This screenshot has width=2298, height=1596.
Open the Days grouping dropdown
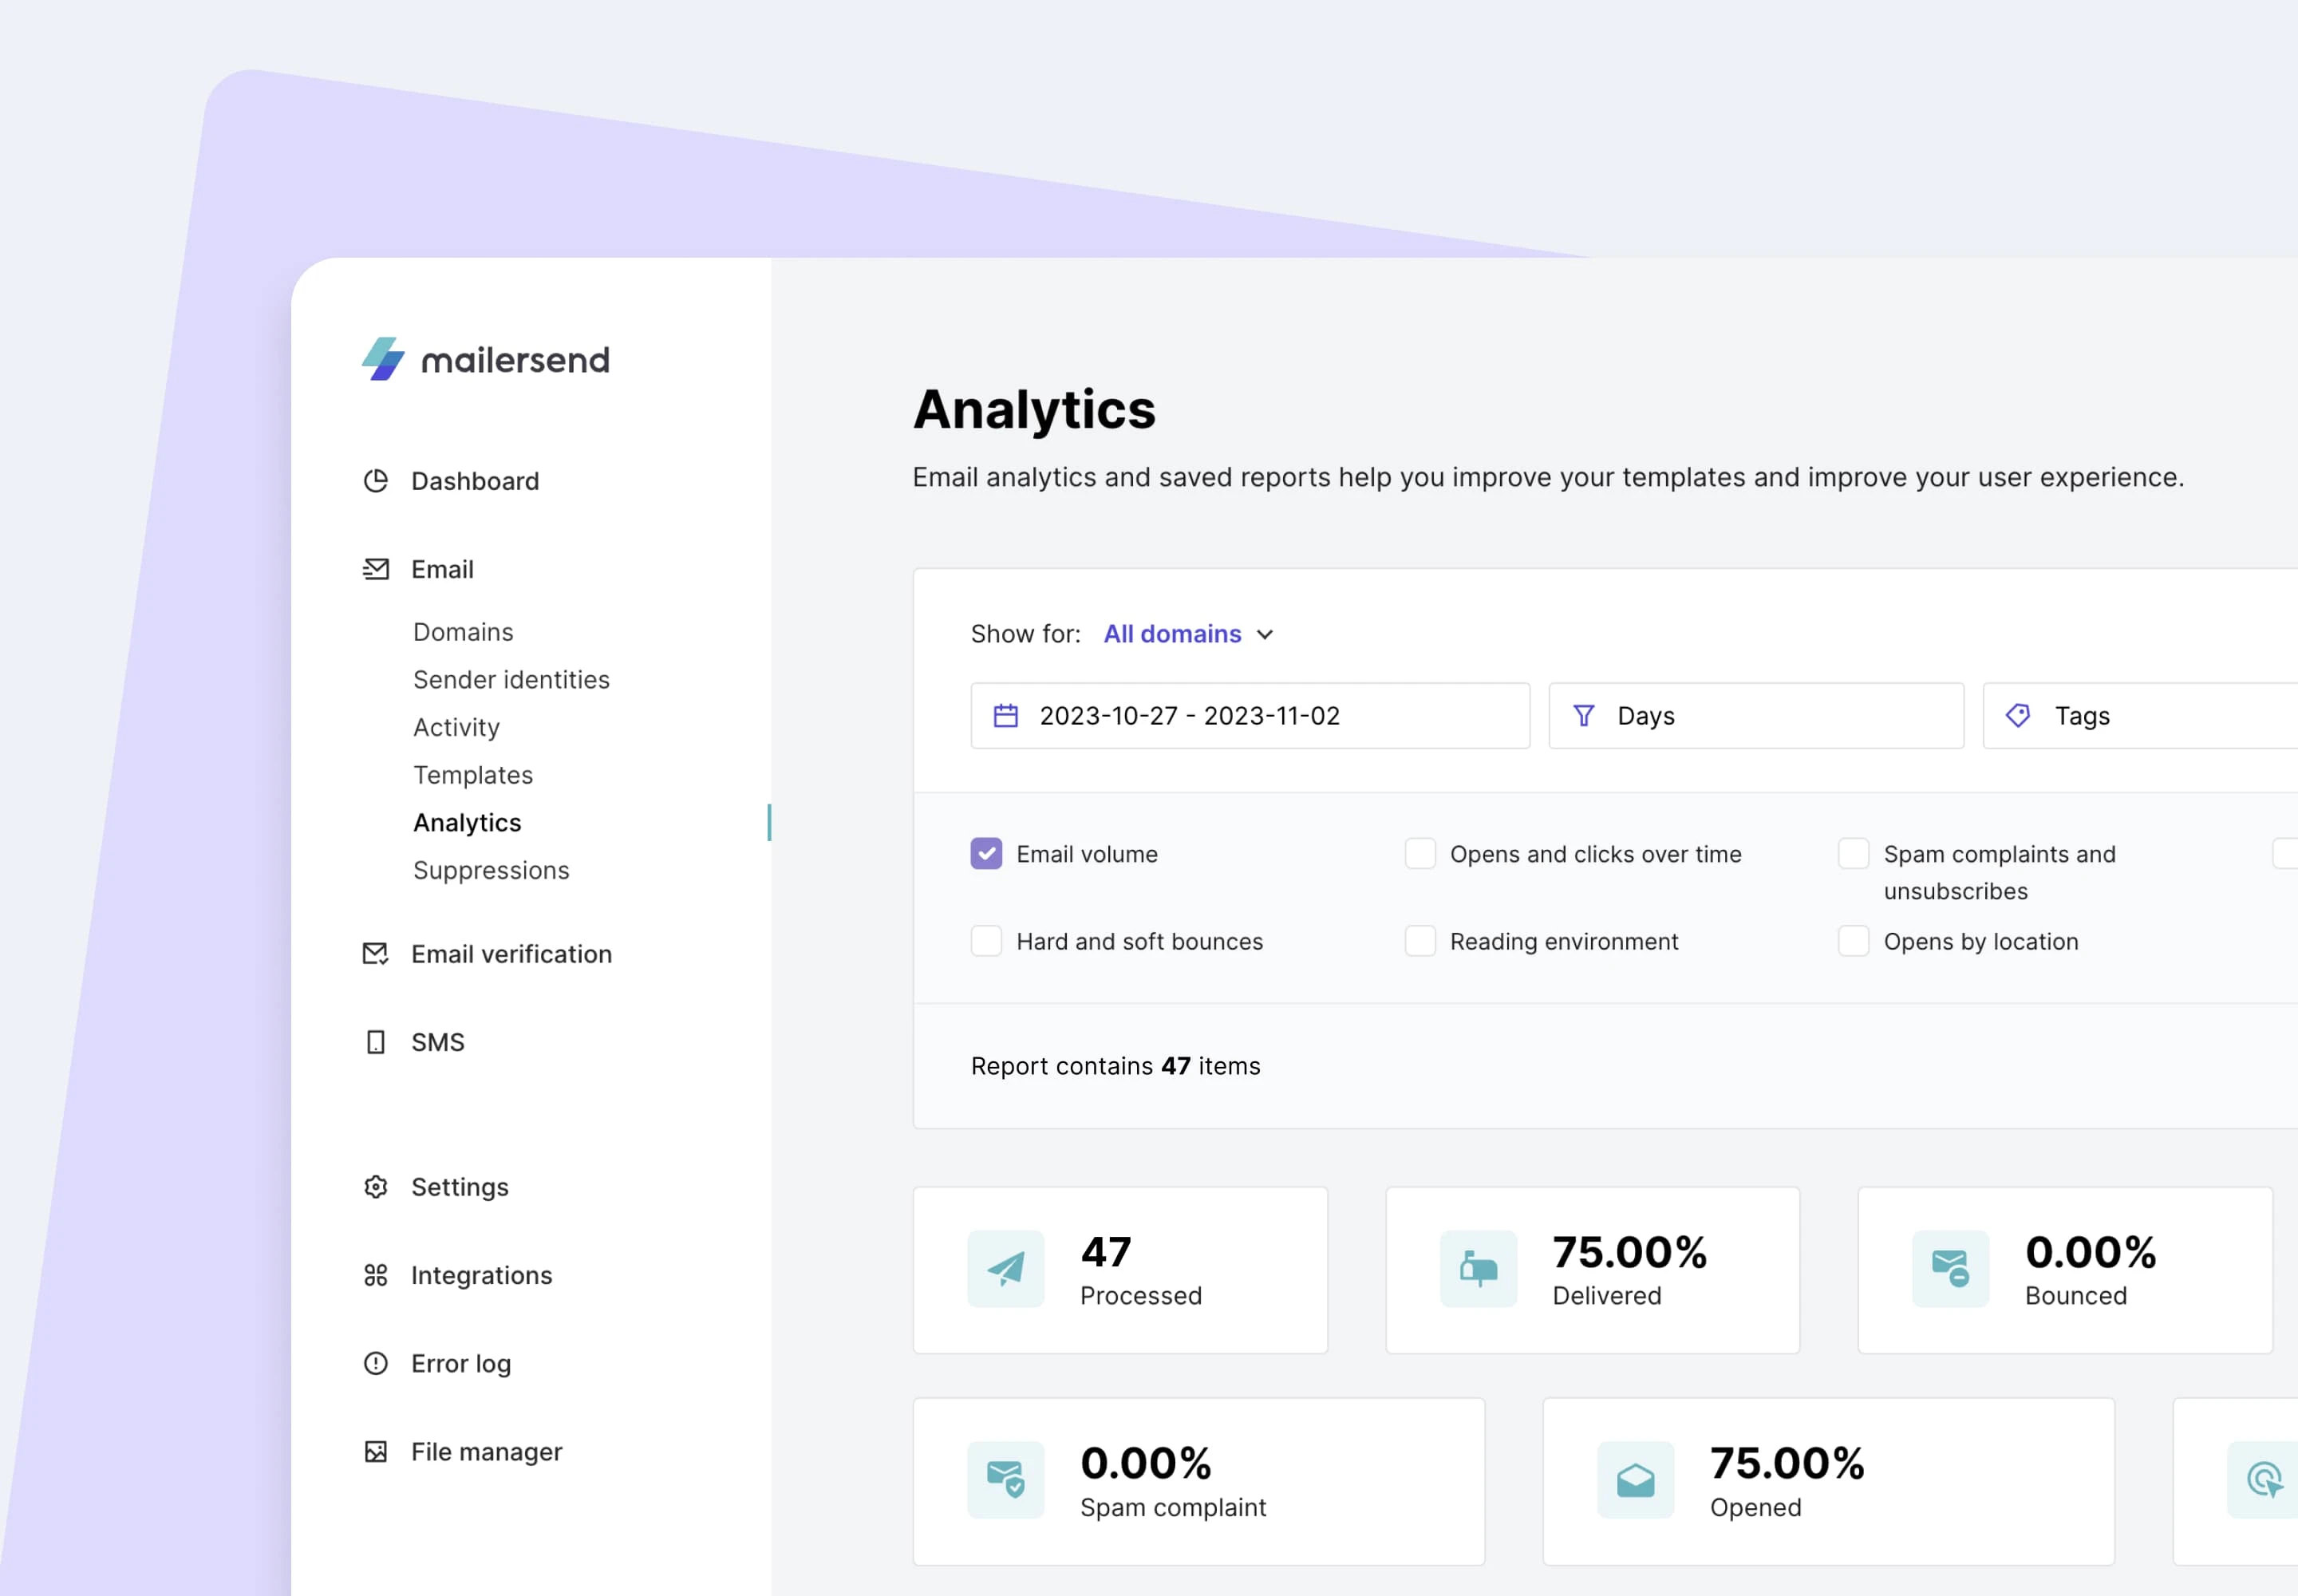(x=1756, y=716)
